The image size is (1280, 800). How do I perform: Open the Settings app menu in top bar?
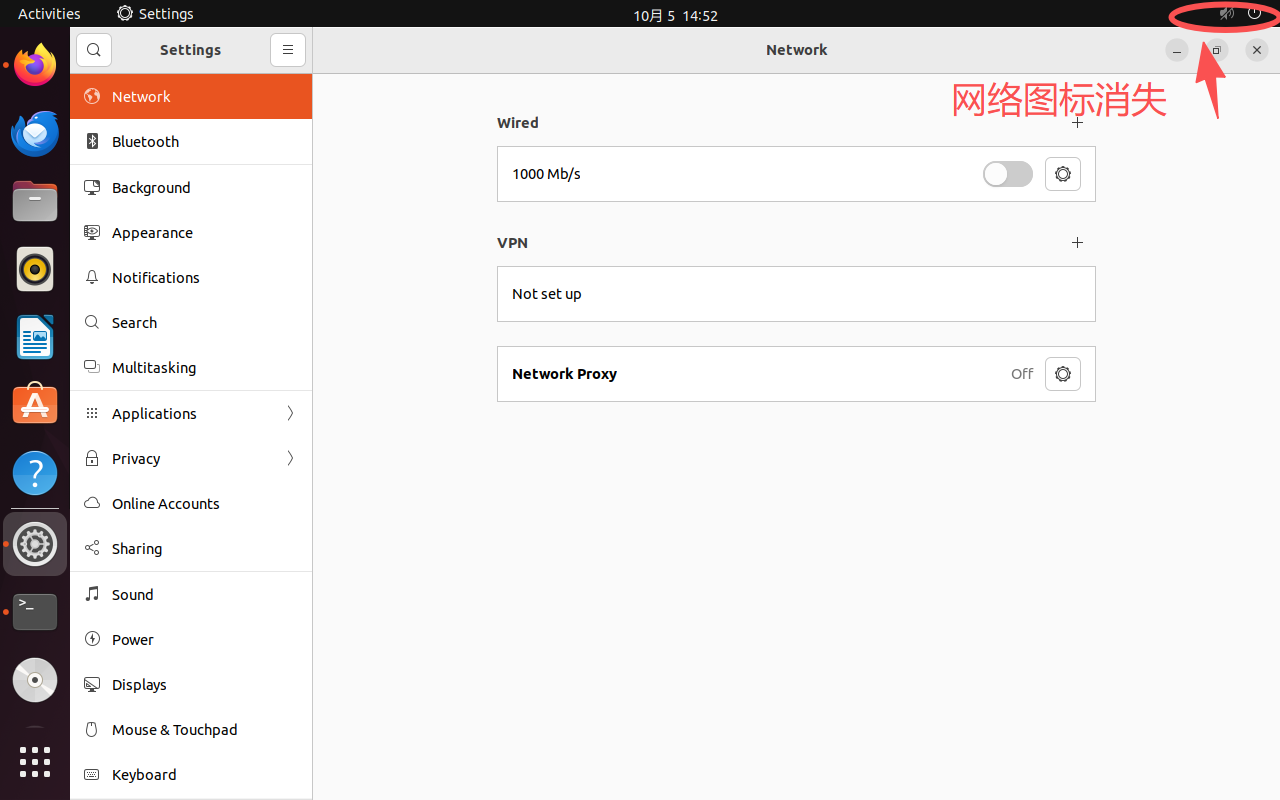click(x=155, y=14)
